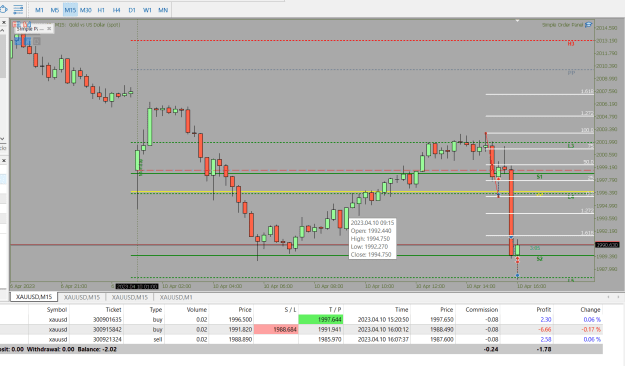Click the Simple Order Panel expert icon
The width and height of the screenshot is (625, 366).
588,25
